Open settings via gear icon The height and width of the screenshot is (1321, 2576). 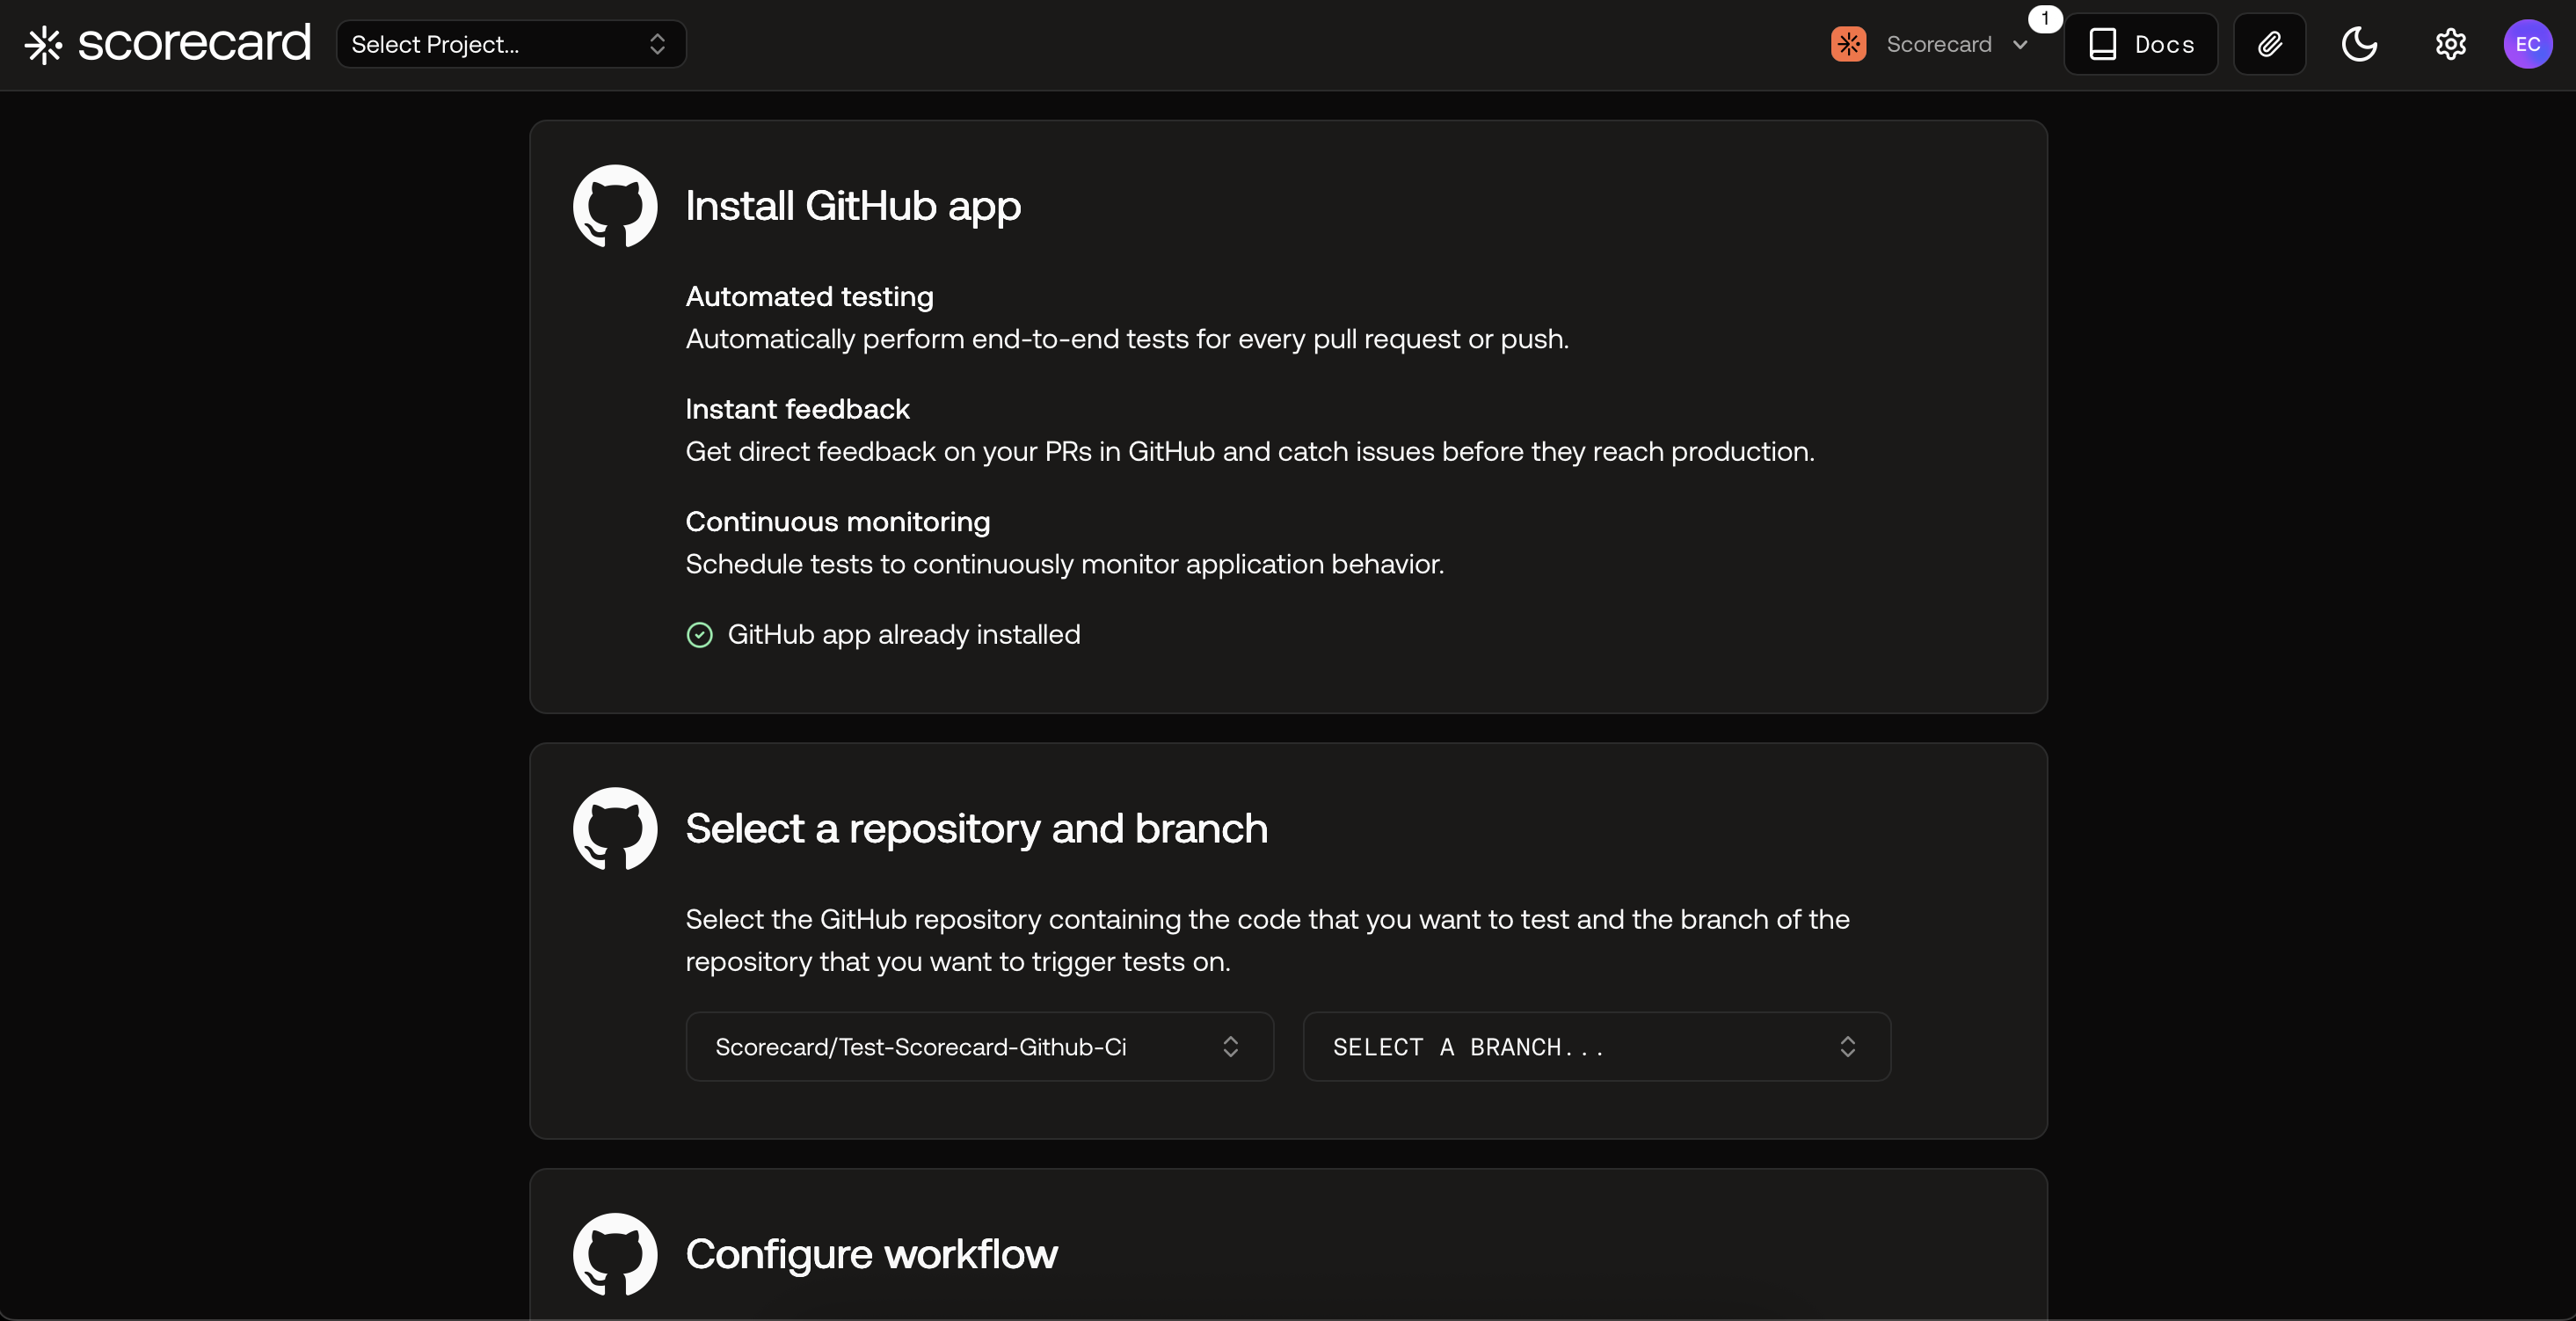coord(2450,44)
